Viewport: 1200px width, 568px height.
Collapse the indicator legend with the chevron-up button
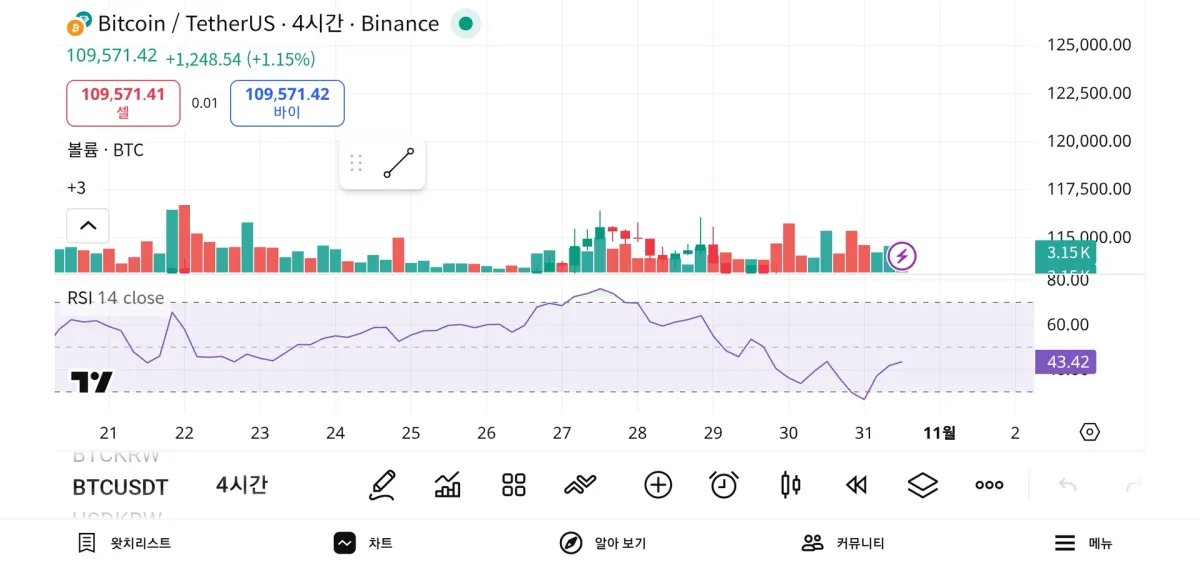coord(88,225)
